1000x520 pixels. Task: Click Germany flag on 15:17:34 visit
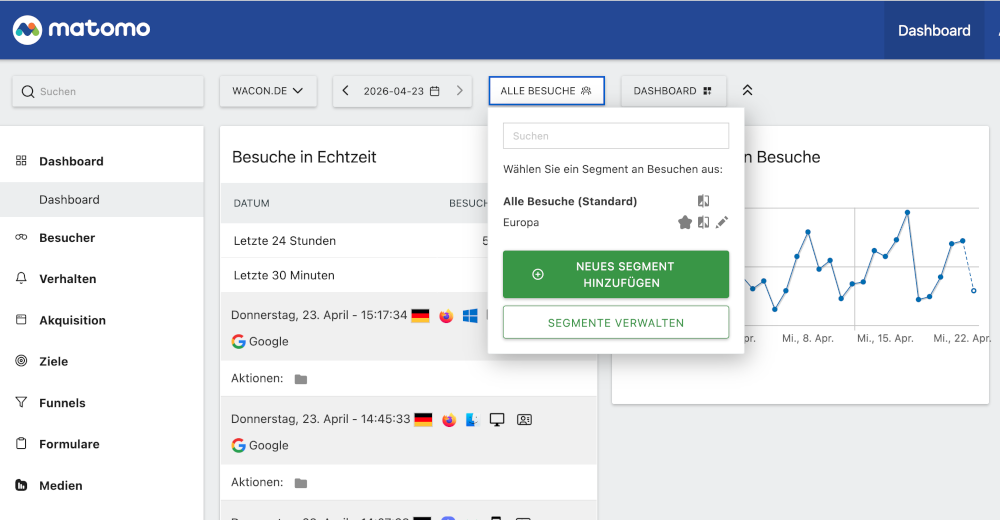click(x=420, y=315)
